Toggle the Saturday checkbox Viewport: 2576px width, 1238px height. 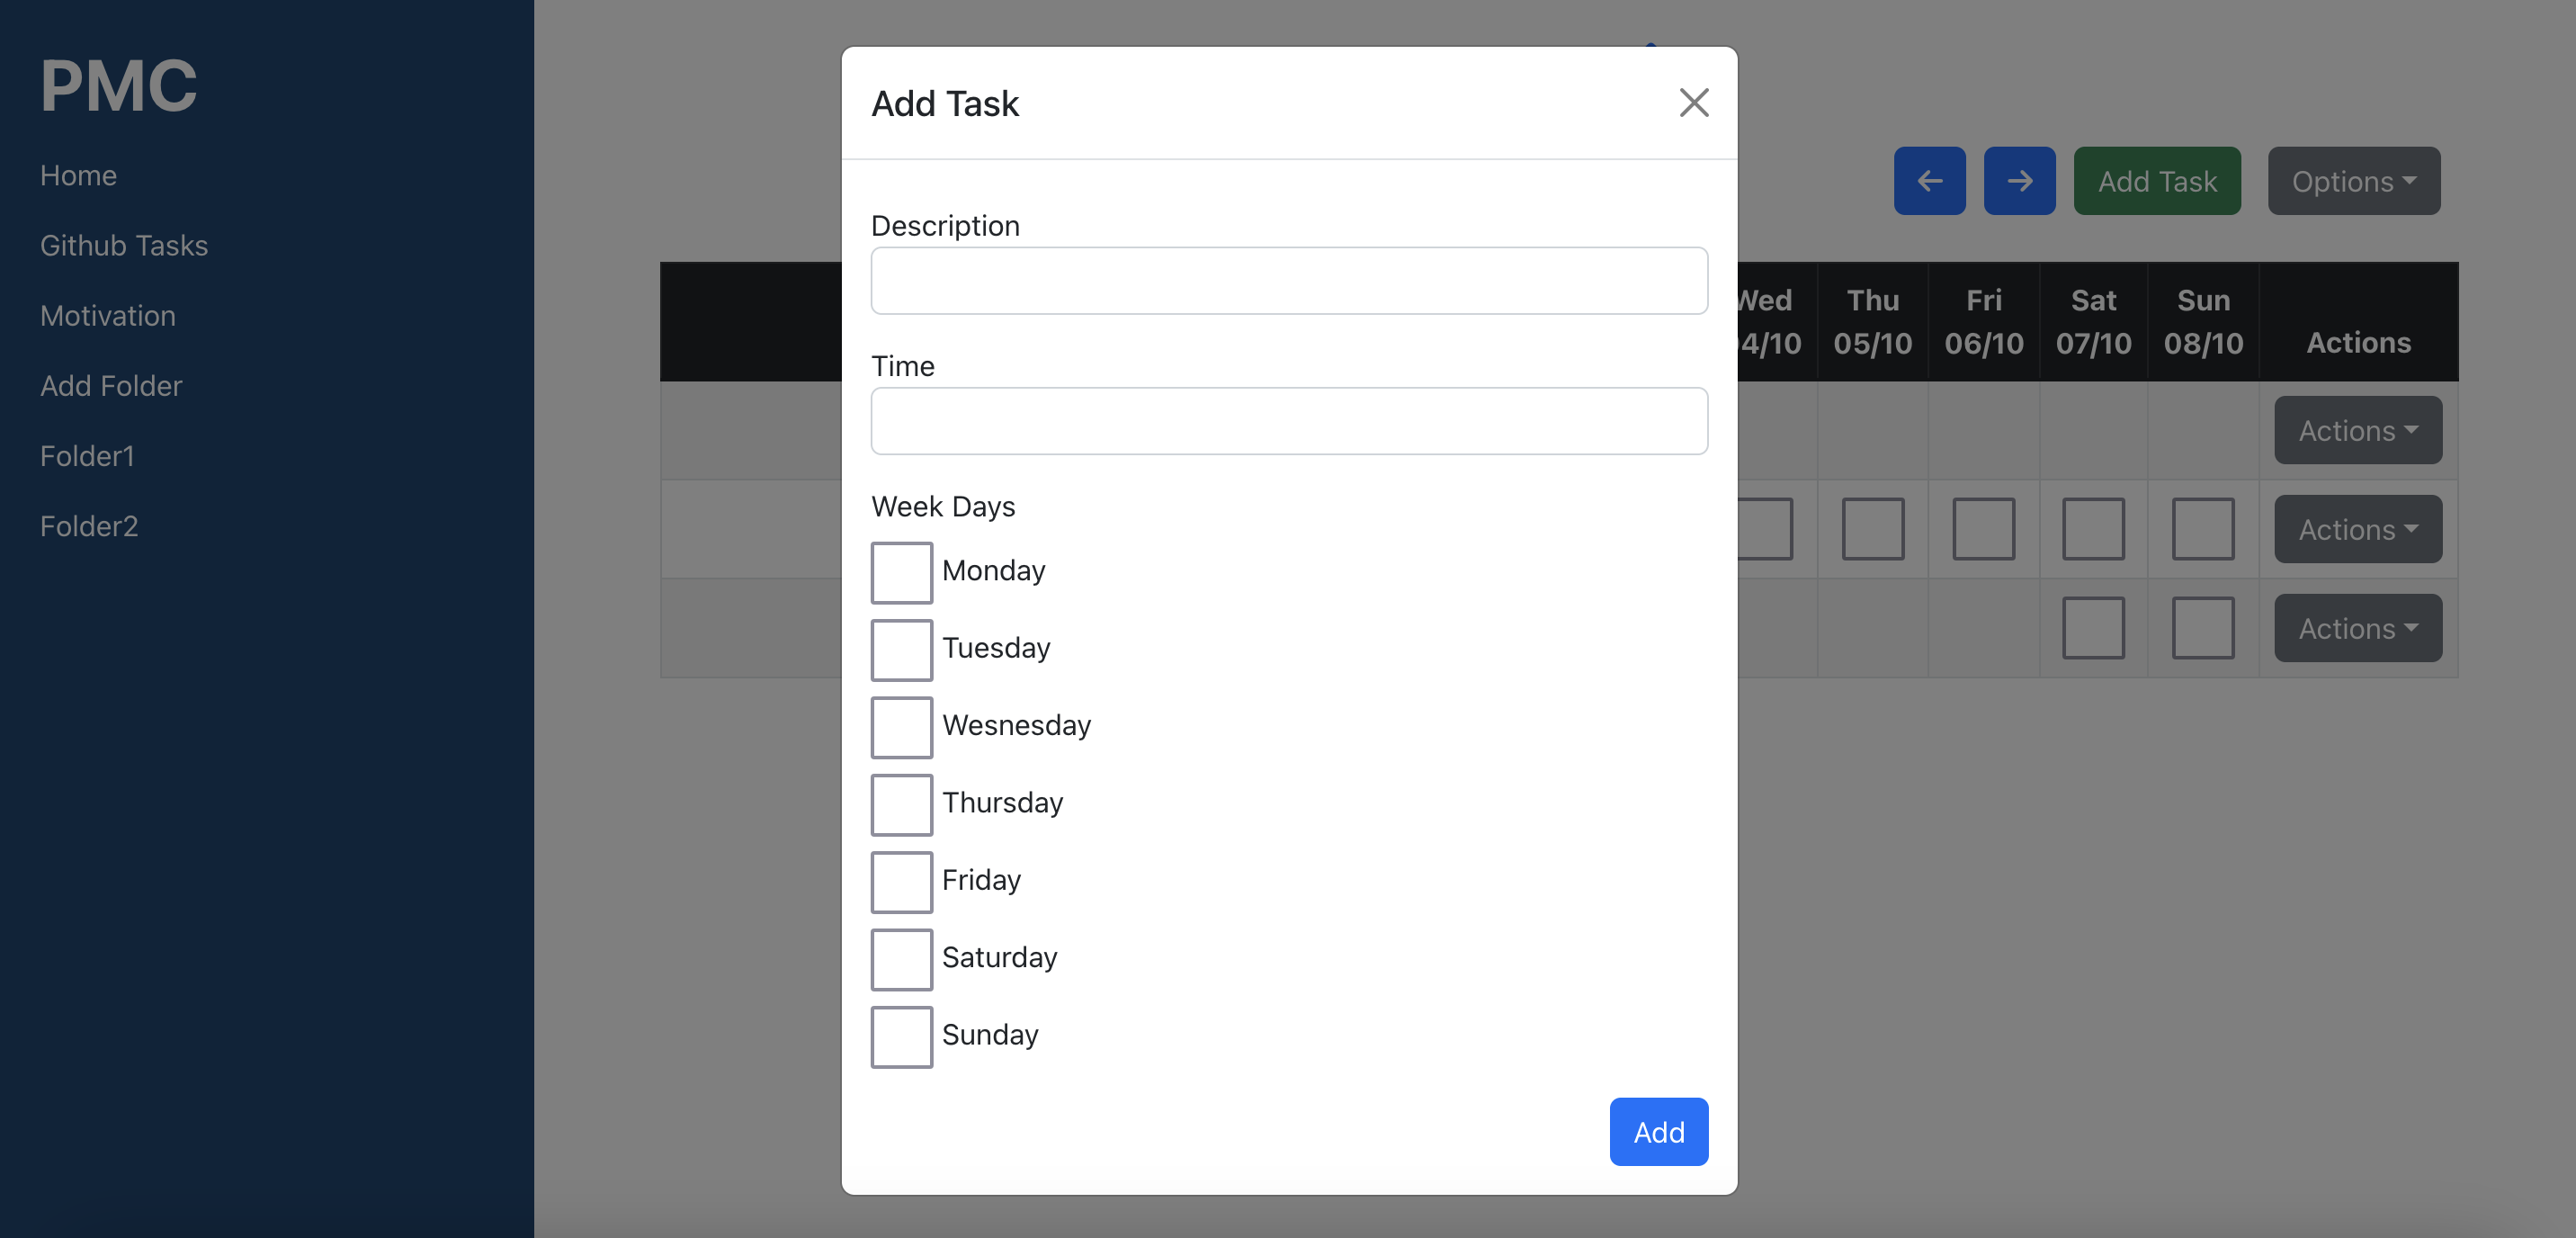[900, 958]
